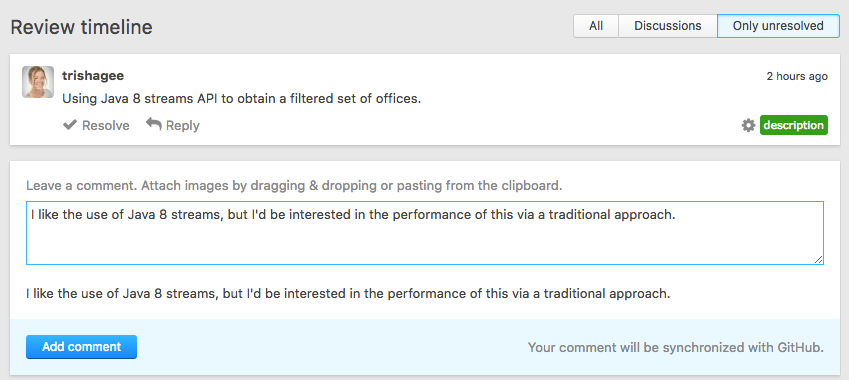849x380 pixels.
Task: Click the green description tag
Action: coord(794,125)
